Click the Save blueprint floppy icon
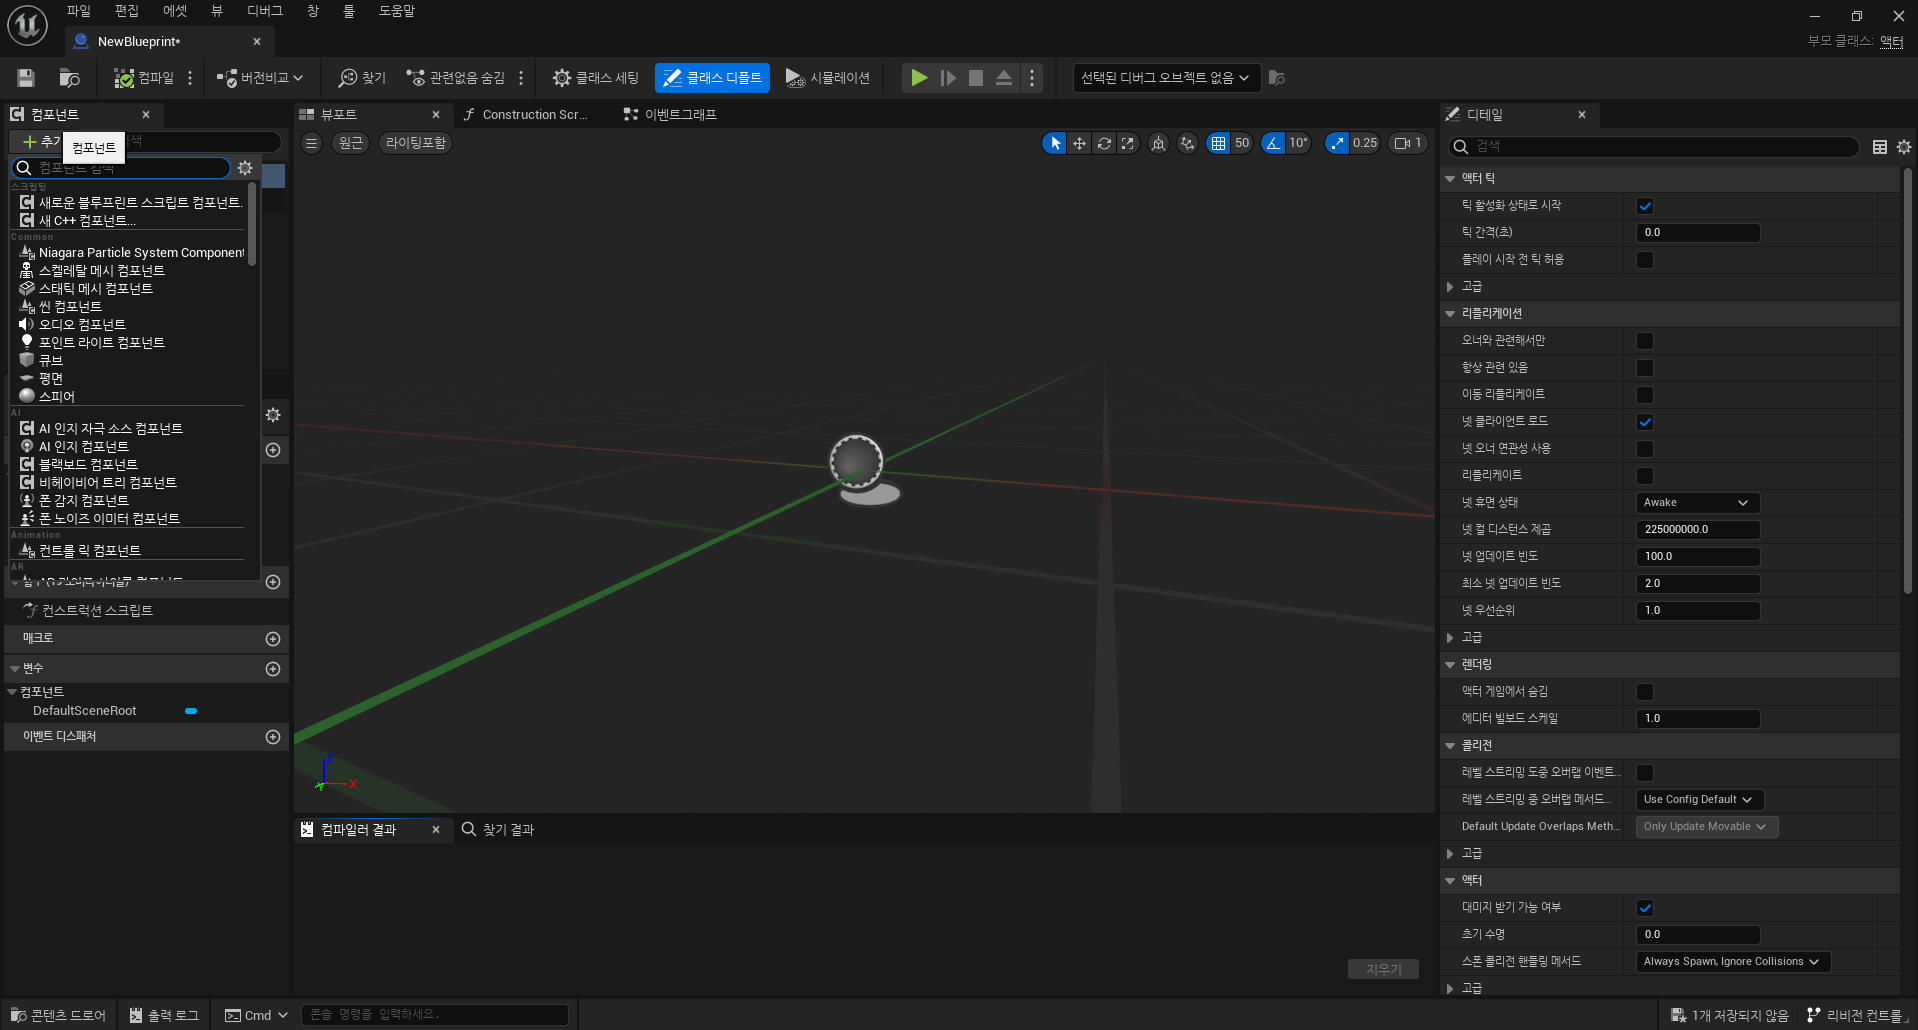This screenshot has height=1030, width=1918. (26, 78)
